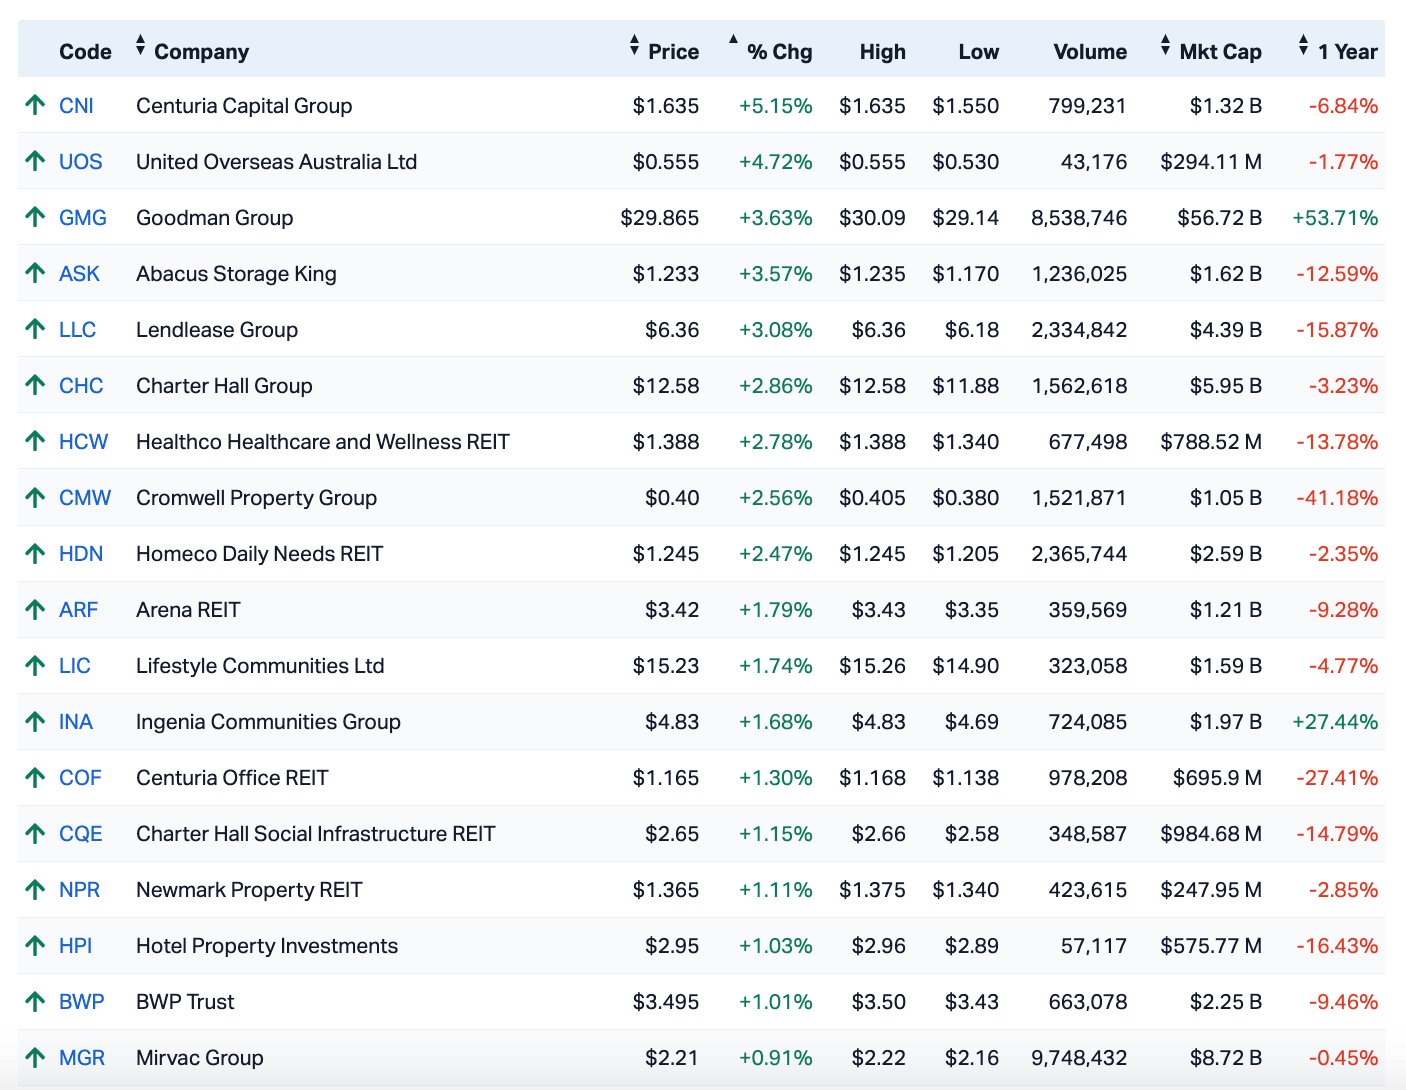This screenshot has width=1406, height=1090.
Task: Open the HPI stock code link
Action: coord(76,946)
